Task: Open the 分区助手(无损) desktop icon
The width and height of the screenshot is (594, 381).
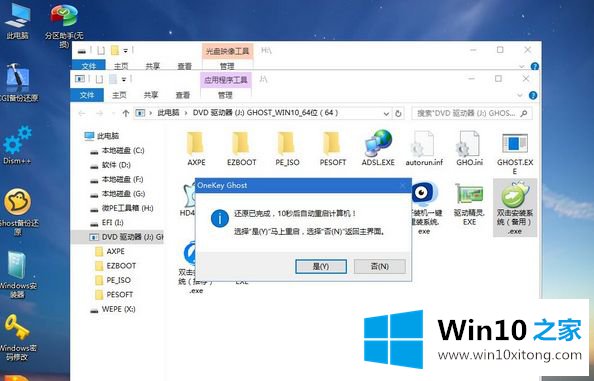Action: pyautogui.click(x=64, y=25)
